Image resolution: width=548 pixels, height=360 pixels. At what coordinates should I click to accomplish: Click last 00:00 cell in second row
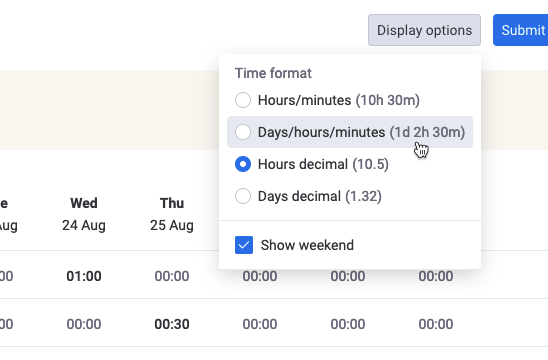436,324
